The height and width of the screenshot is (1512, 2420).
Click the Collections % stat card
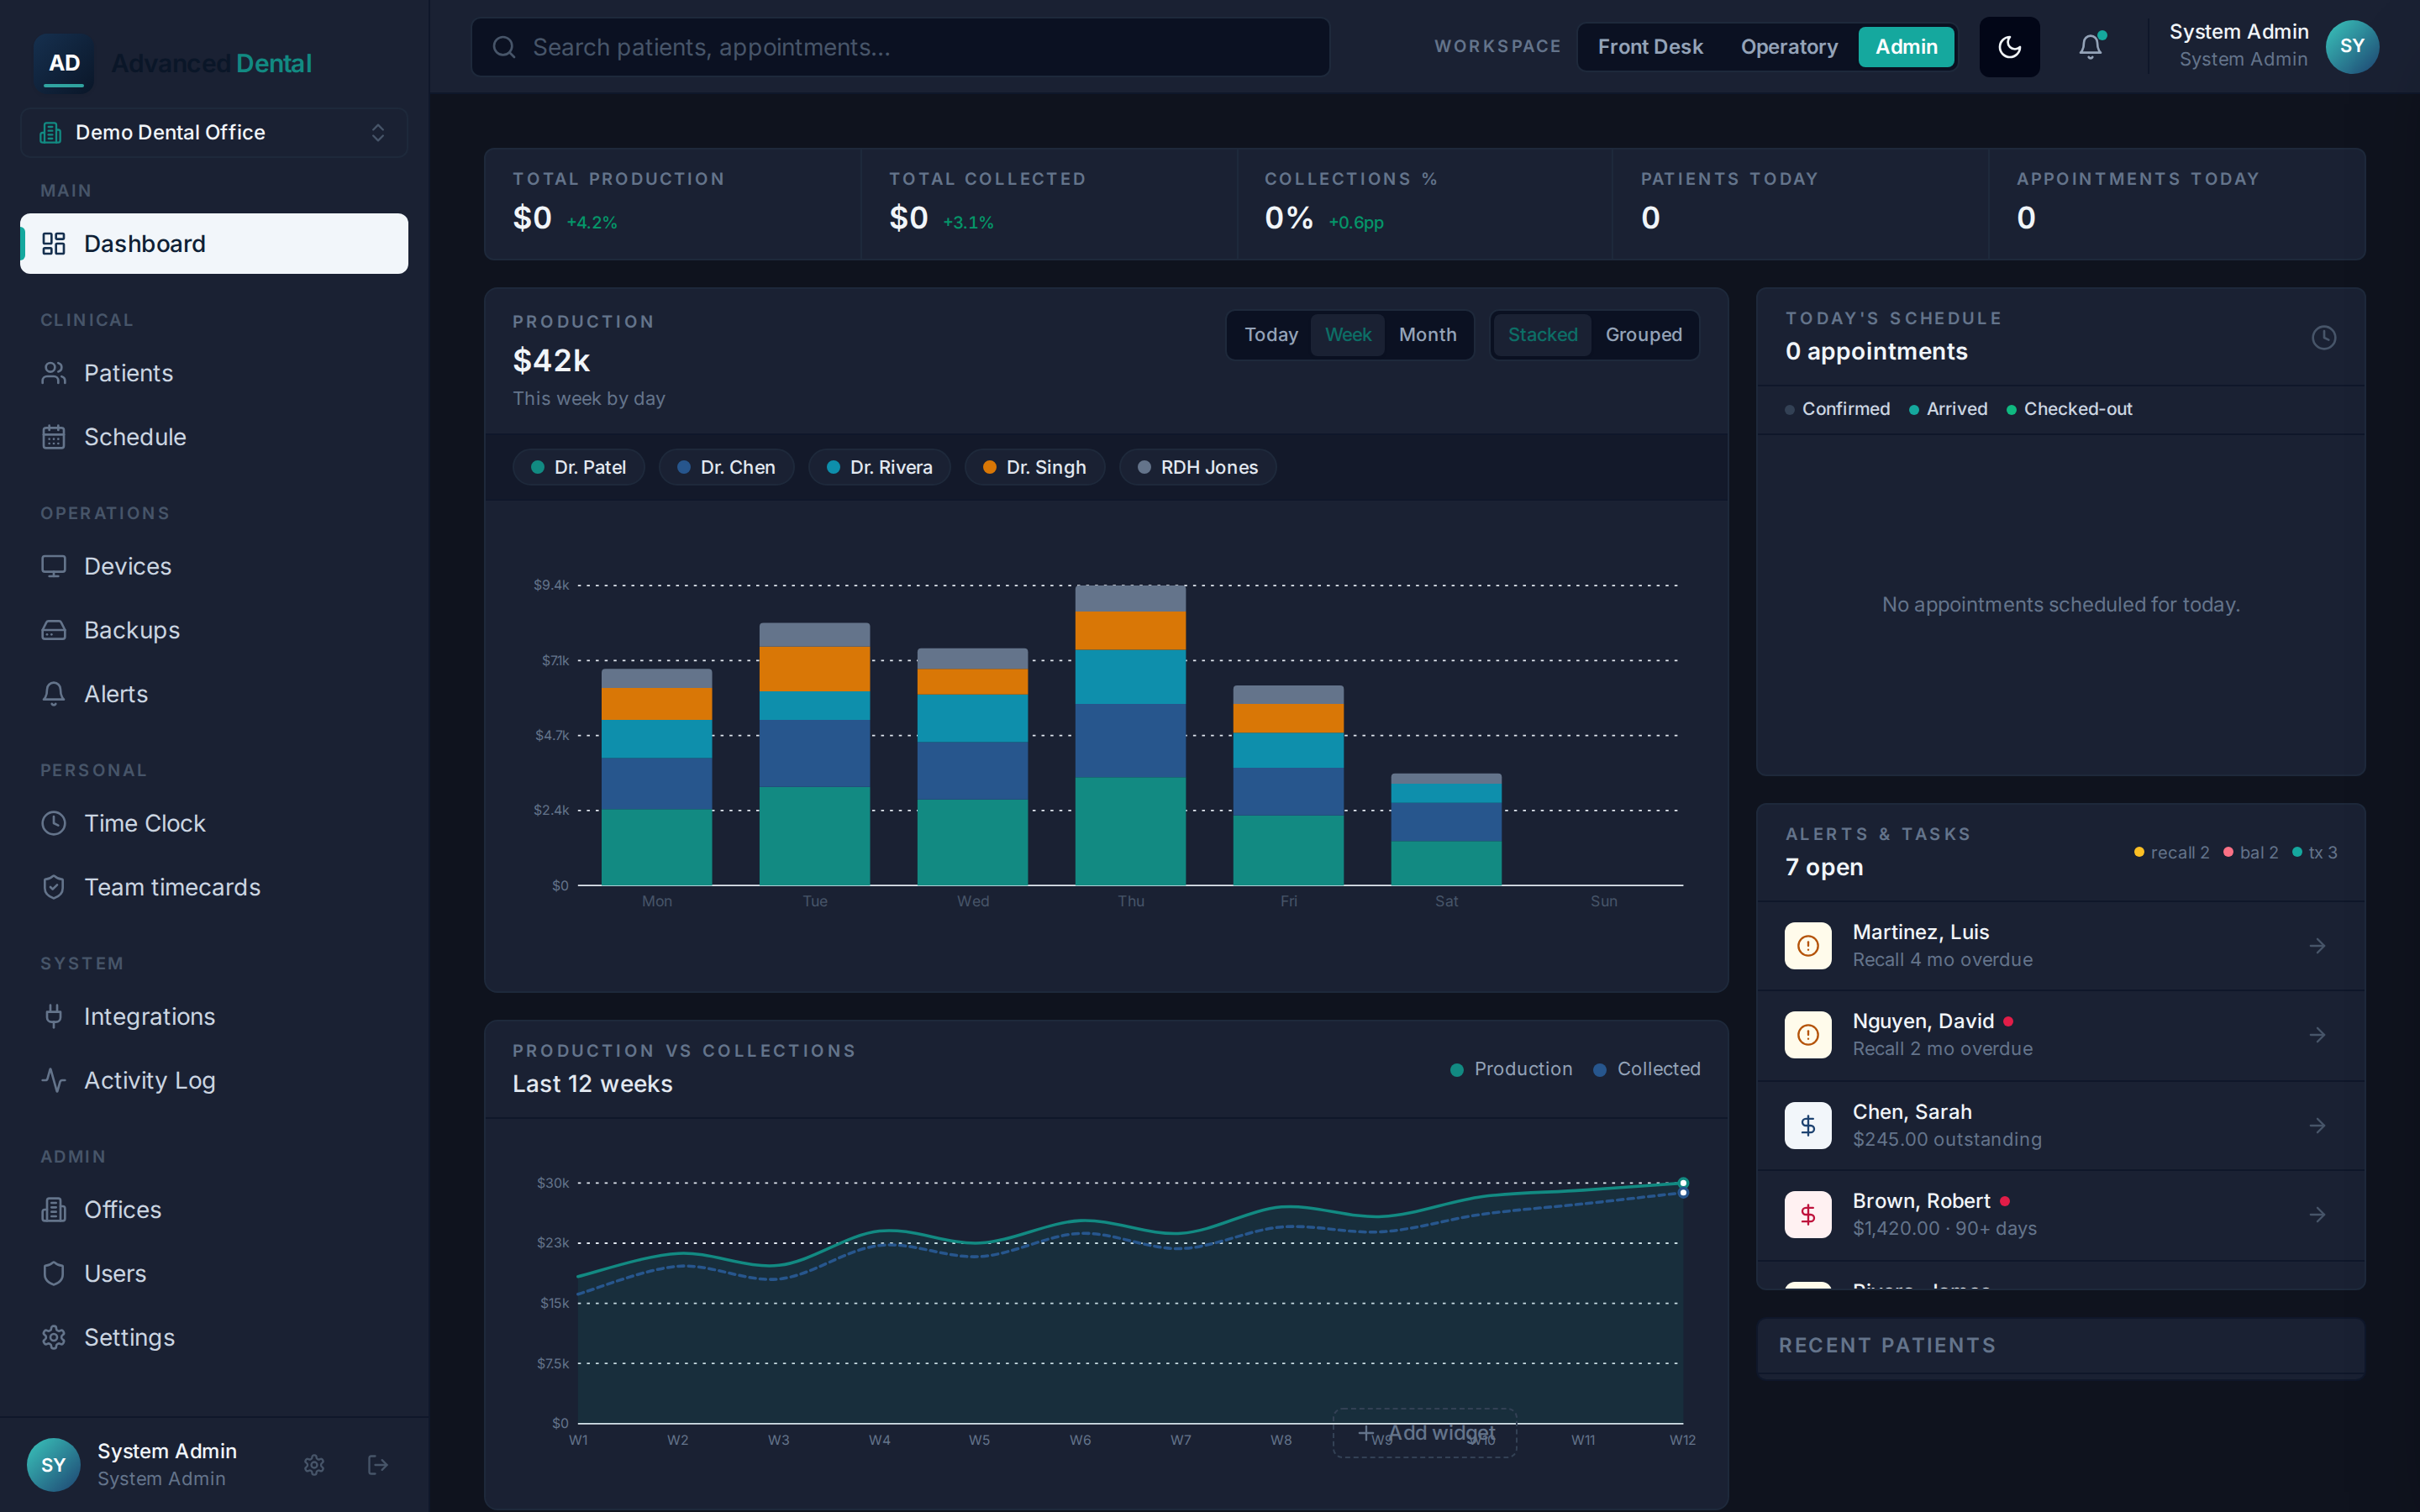tap(1424, 204)
